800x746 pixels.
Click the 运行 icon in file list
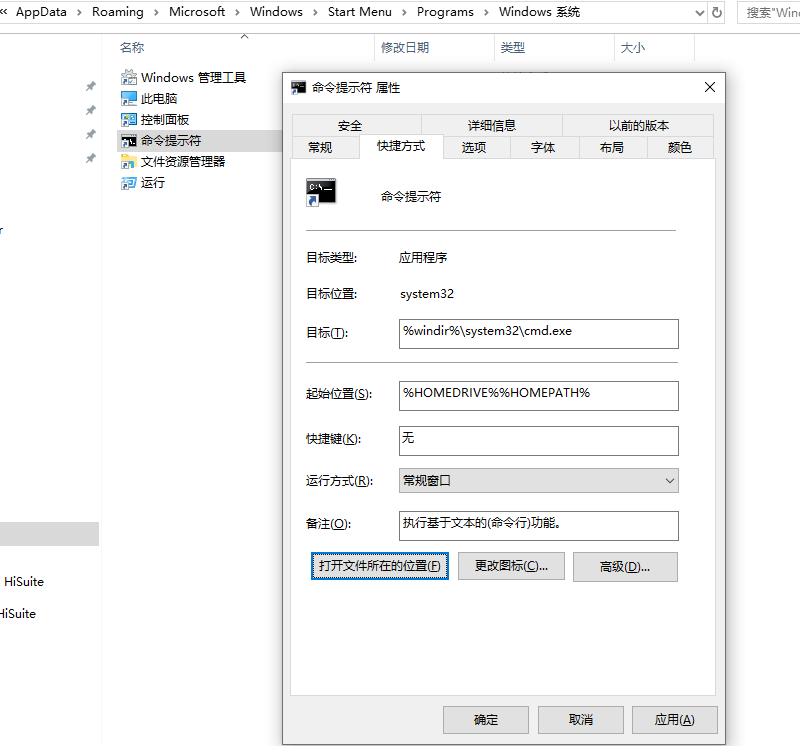point(129,183)
